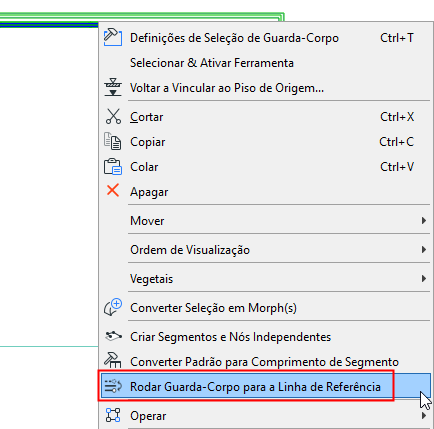
Task: Open the Ordem de Visualização entry
Action: coord(265,250)
